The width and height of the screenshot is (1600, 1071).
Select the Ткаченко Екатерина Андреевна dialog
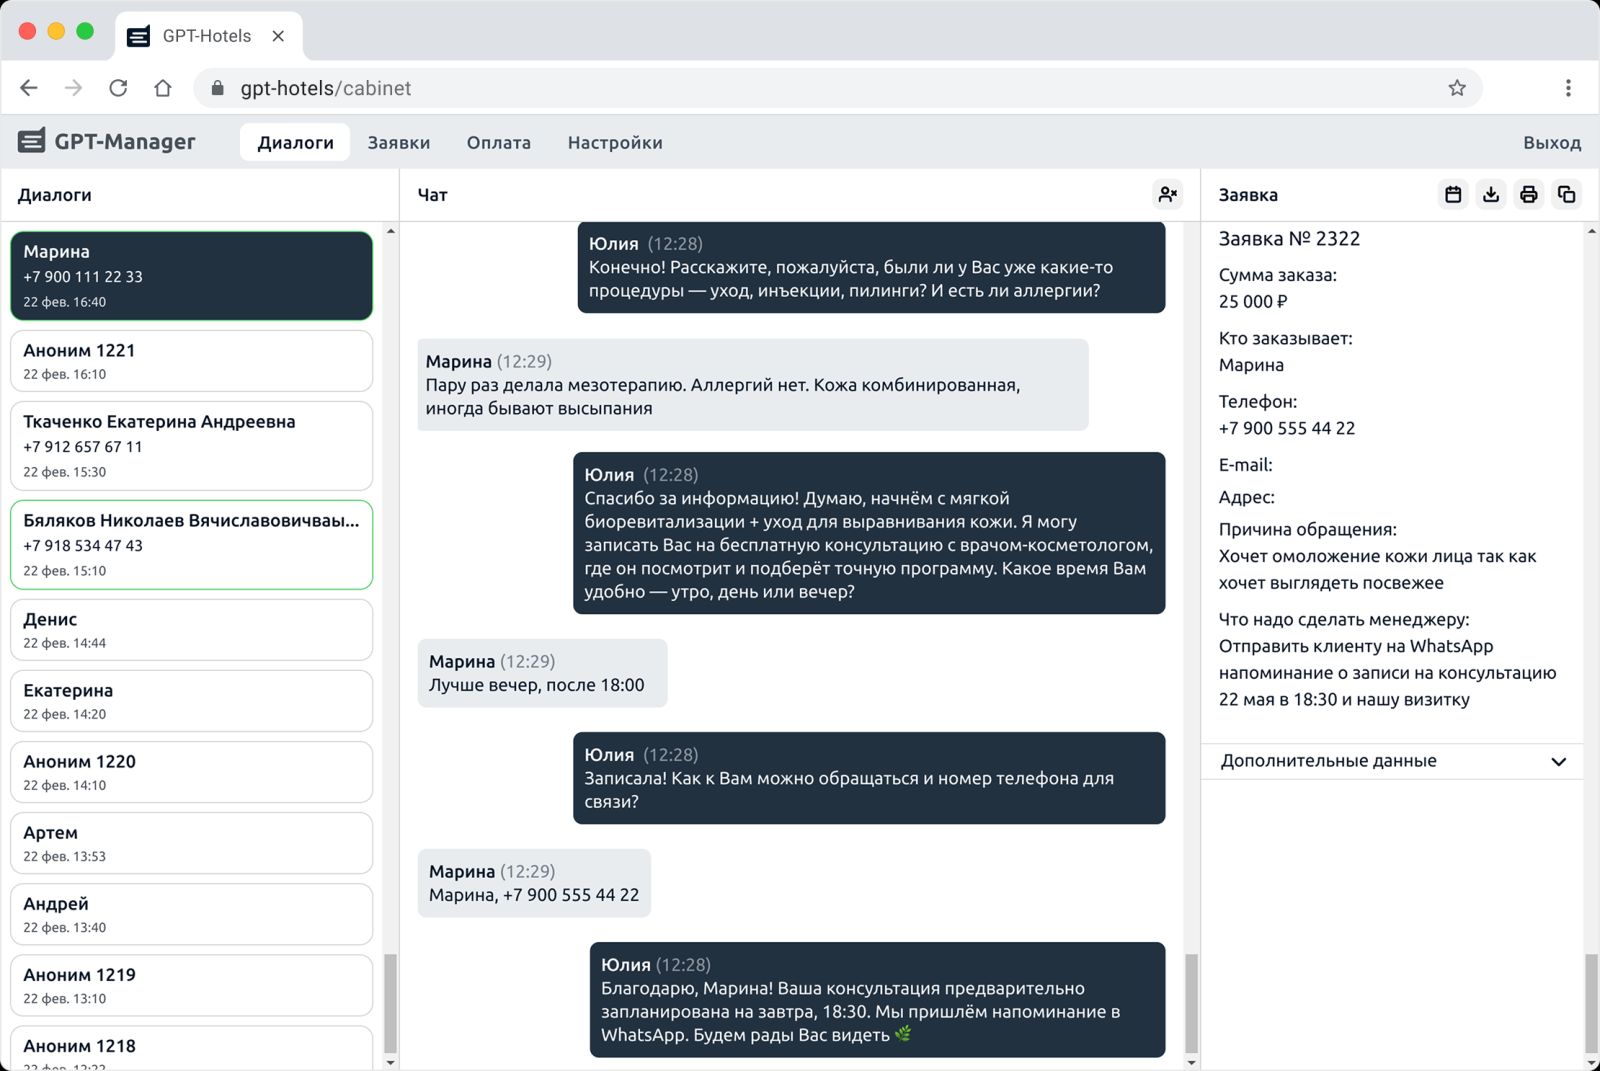point(191,445)
